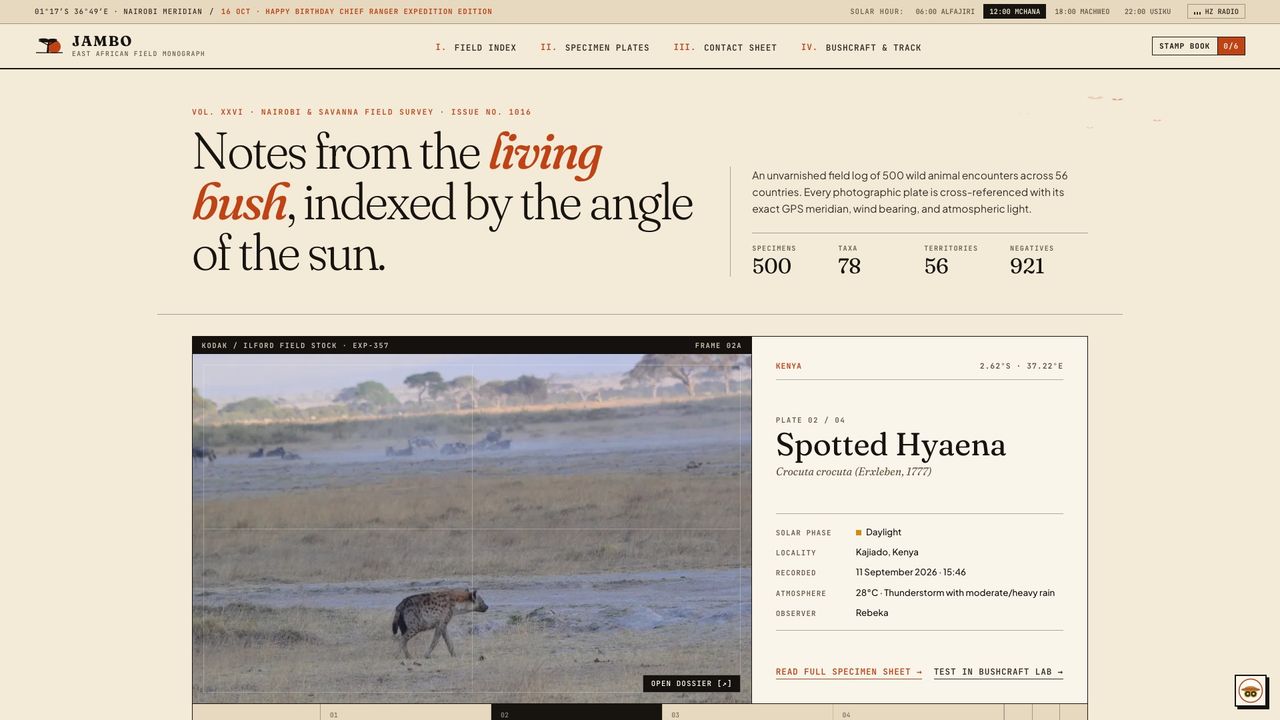1280x720 pixels.
Task: Open the binoculars widget icon
Action: pos(1250,691)
